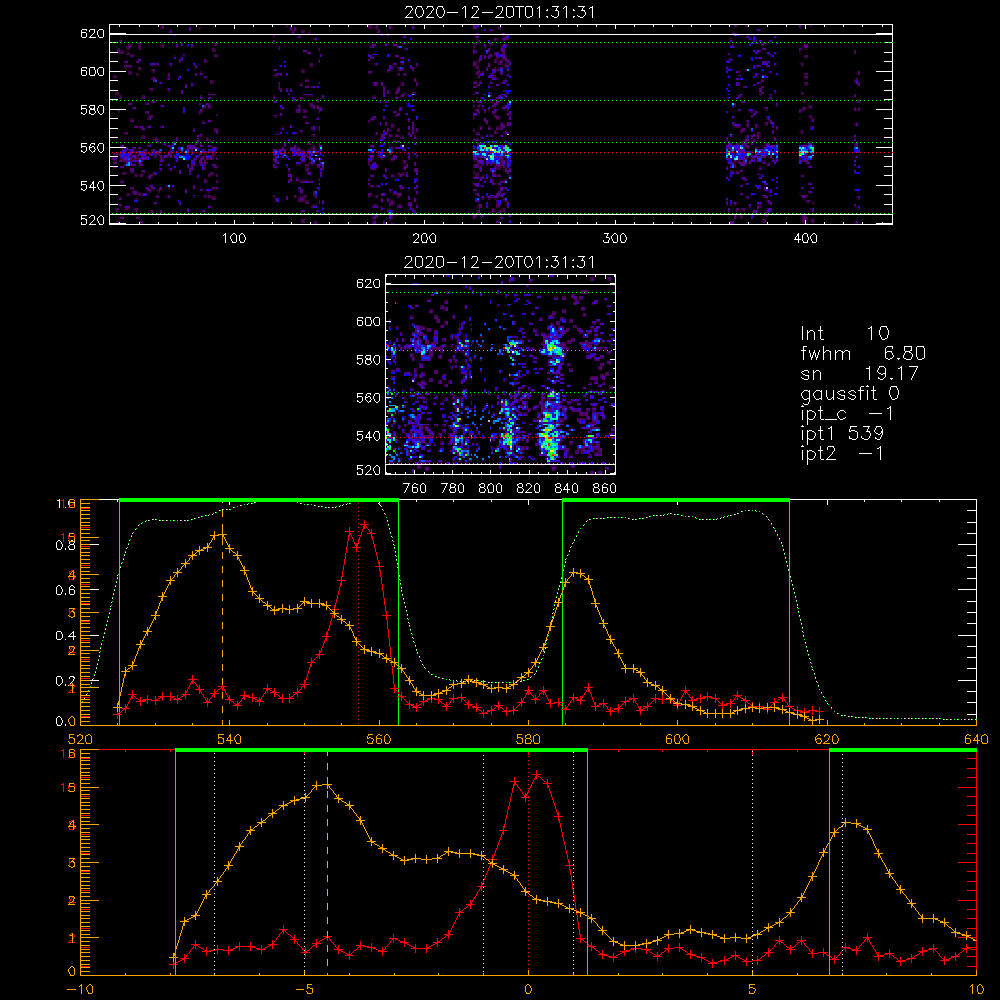Click the red dotted marker line in the profile plot
Viewport: 1000px width, 1000px height.
358,612
